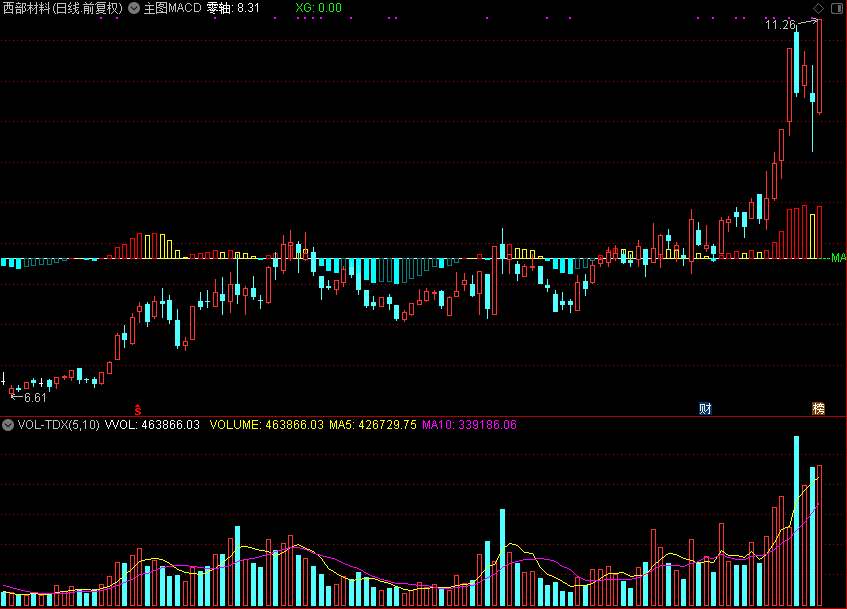The height and width of the screenshot is (609, 847).
Task: Click the VVOL: 463866.03 value
Action: coord(152,425)
